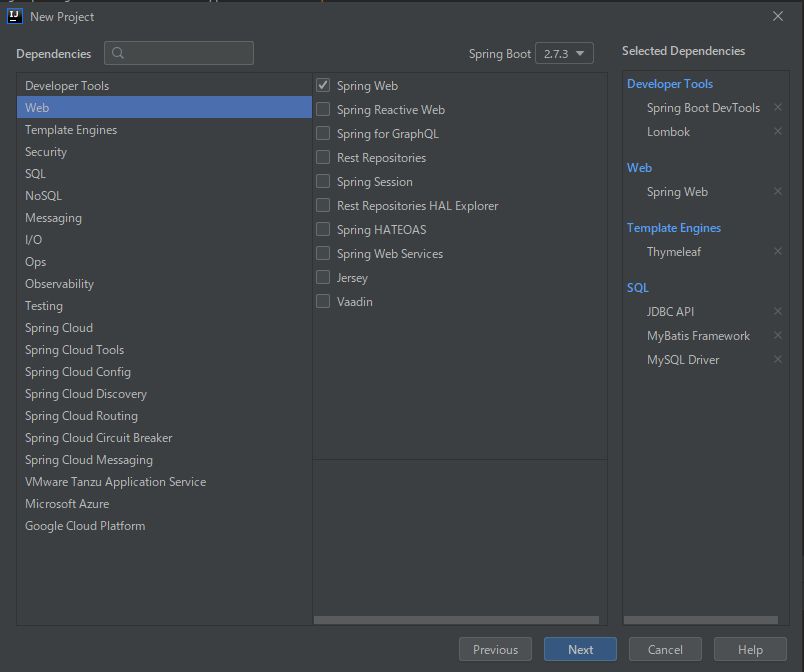
Task: Select the Messaging category
Action: (164, 218)
